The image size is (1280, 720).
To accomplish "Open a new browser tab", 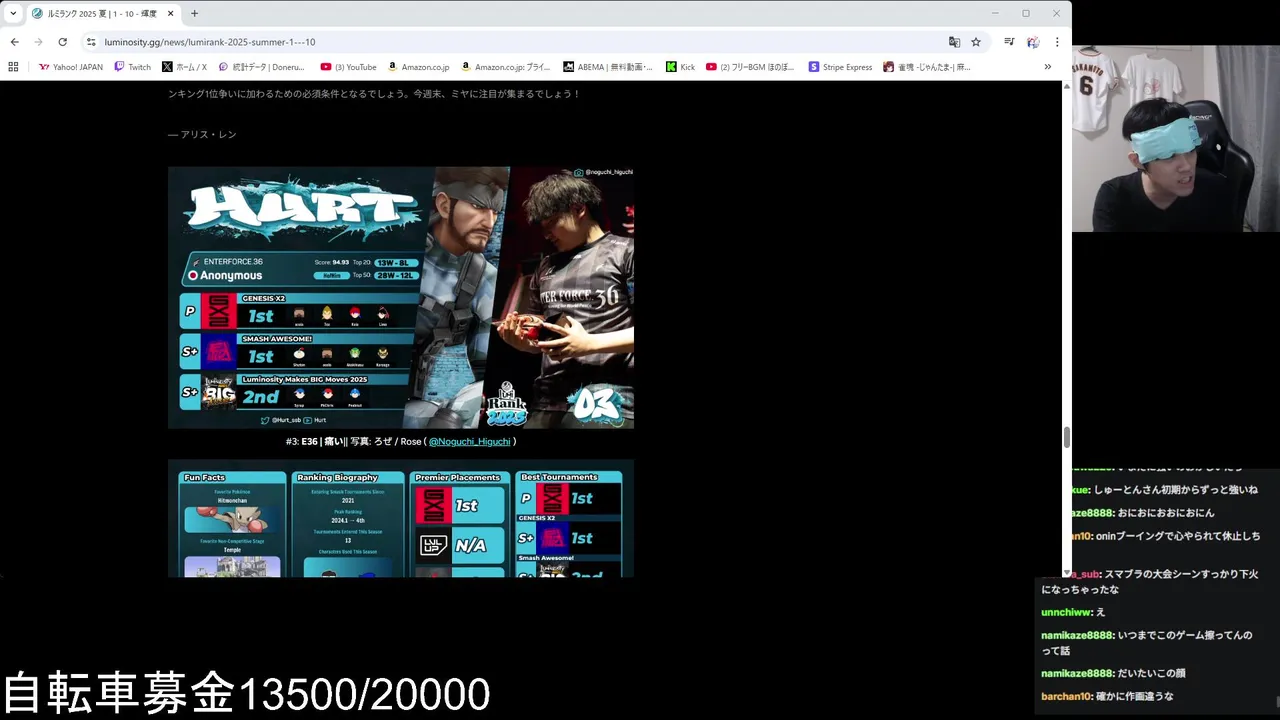I will coord(194,13).
